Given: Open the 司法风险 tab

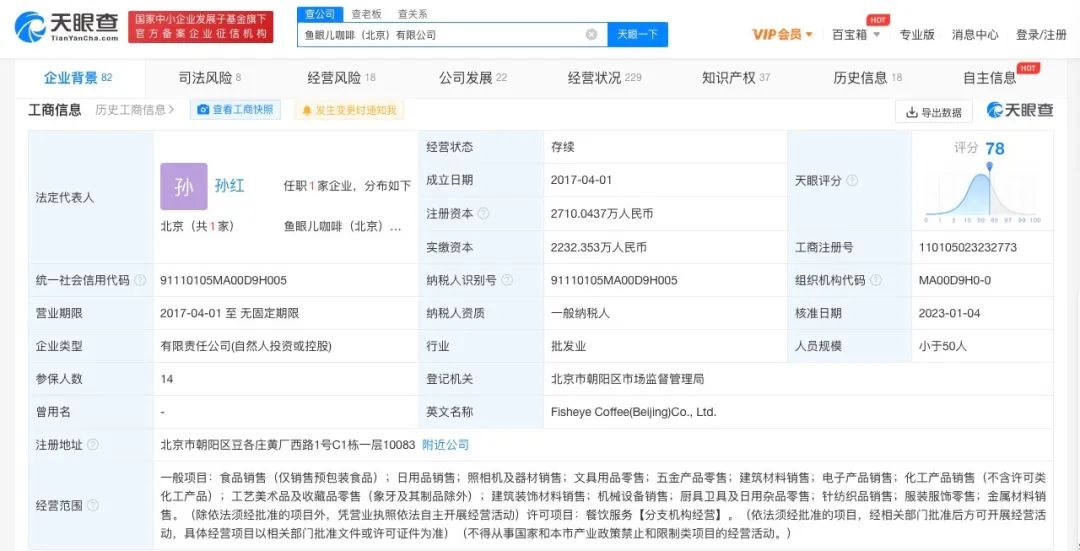Looking at the screenshot, I should [209, 78].
